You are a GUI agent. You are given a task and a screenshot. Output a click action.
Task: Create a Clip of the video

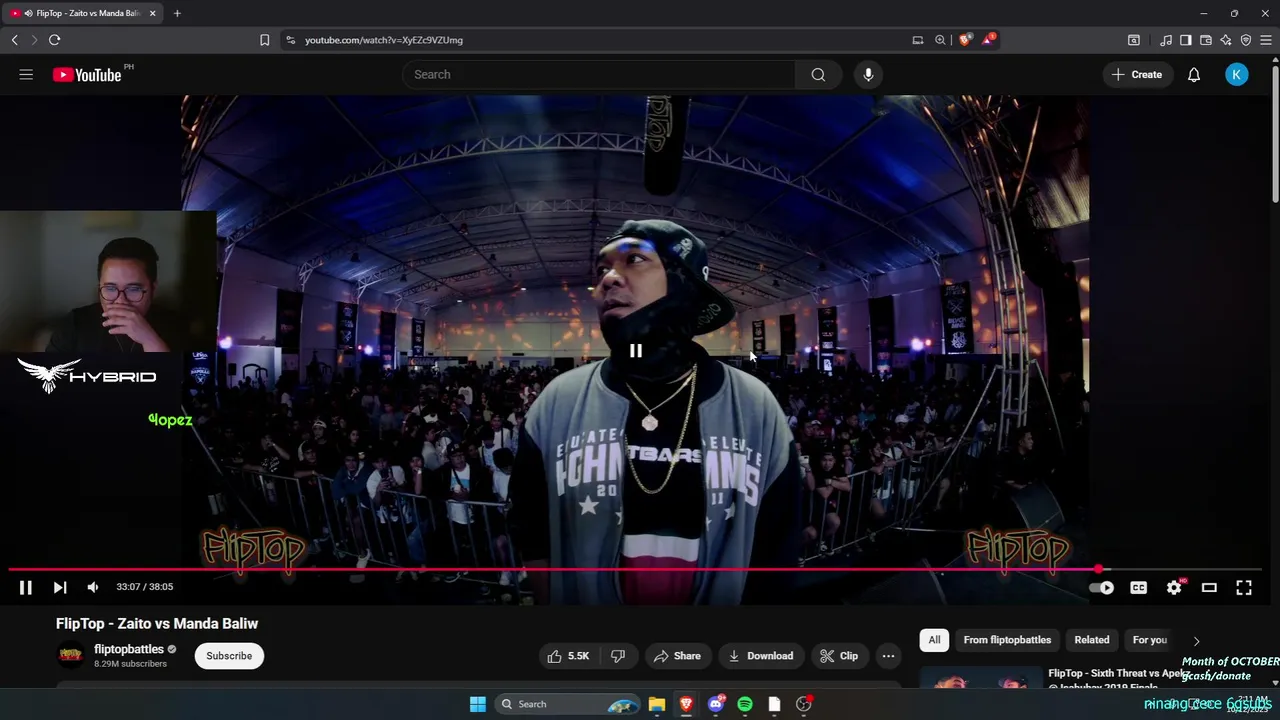click(839, 656)
